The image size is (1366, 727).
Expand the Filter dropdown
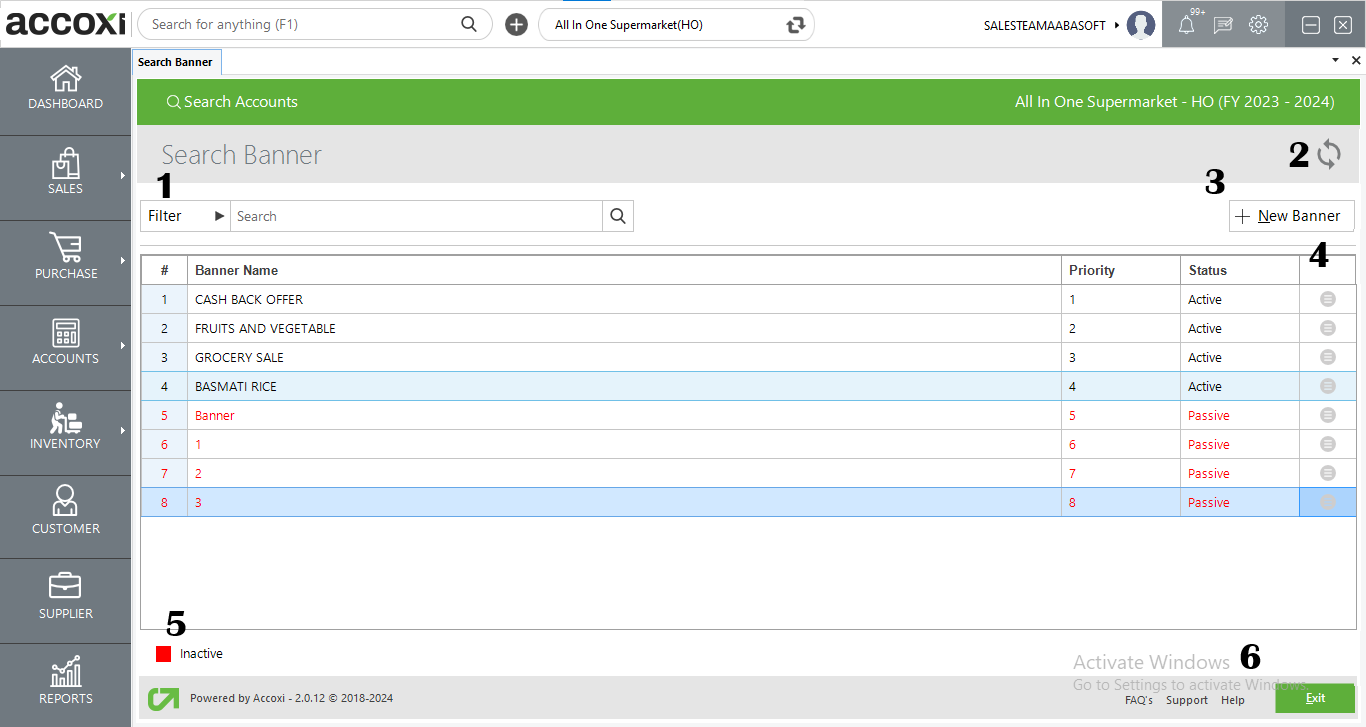185,215
